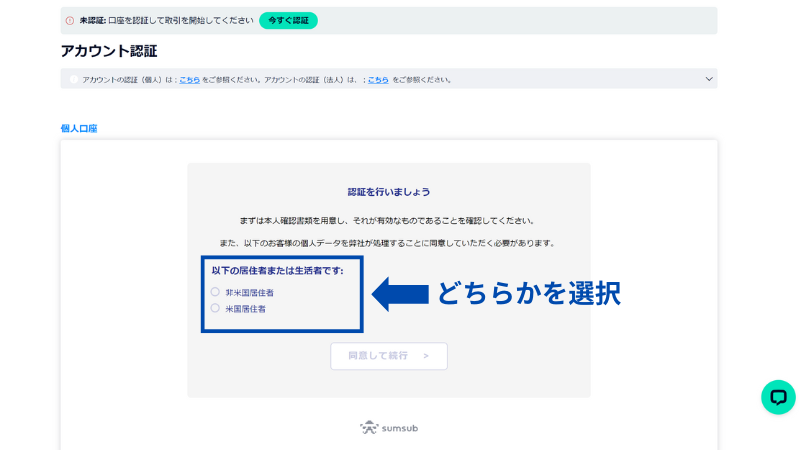Viewport: 800px width, 450px height.
Task: Click the アカウント認証 page heading
Action: (109, 51)
